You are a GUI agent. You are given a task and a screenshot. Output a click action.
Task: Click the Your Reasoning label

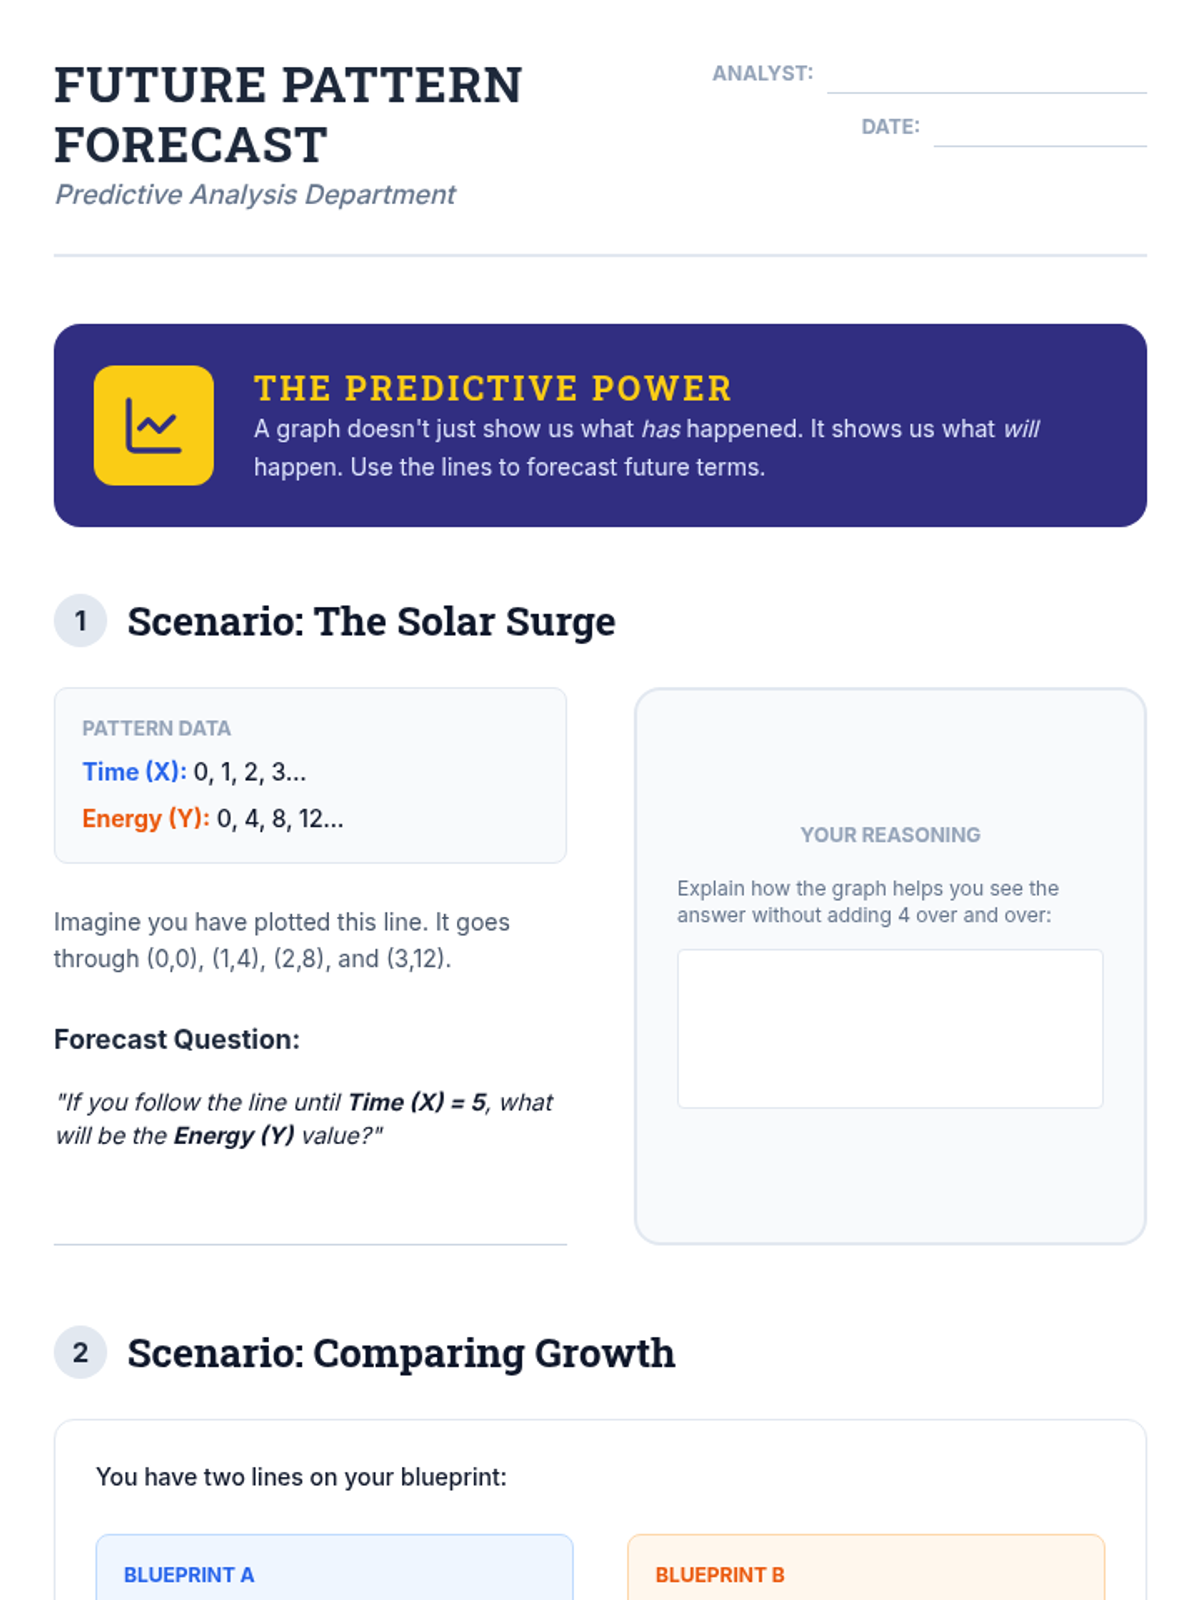pyautogui.click(x=890, y=835)
